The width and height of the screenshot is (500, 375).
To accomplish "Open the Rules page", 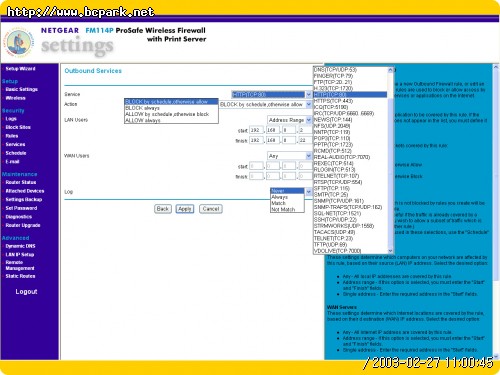I will (x=12, y=136).
